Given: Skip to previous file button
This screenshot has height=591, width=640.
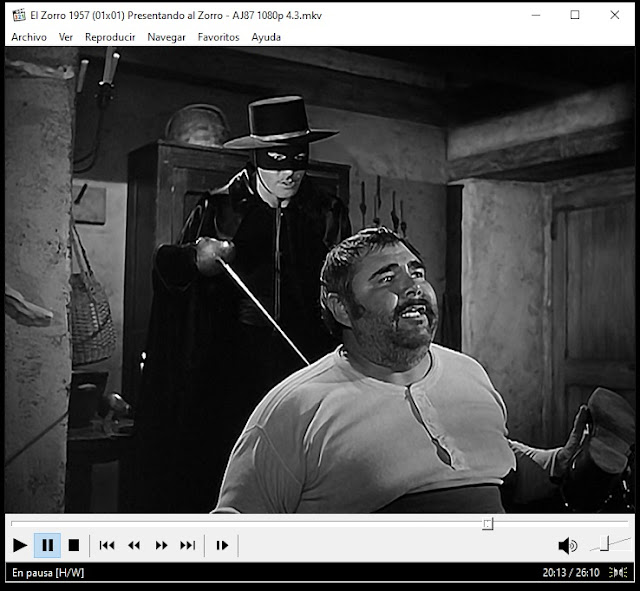Looking at the screenshot, I should [x=107, y=545].
